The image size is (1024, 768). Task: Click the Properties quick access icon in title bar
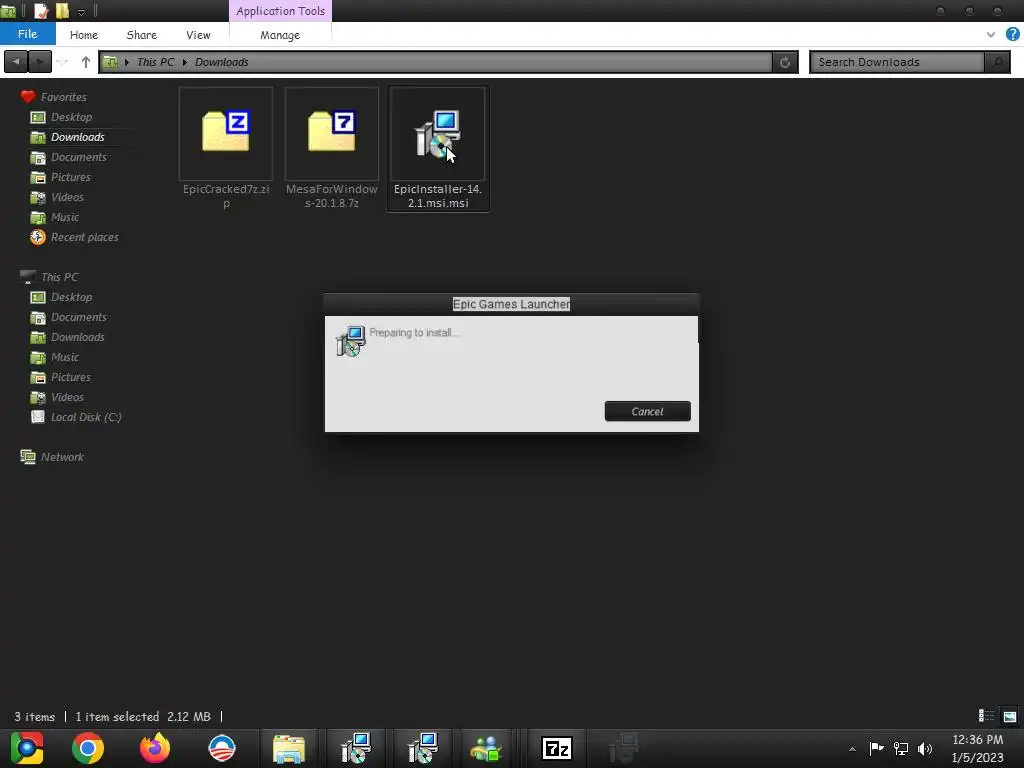pos(40,10)
